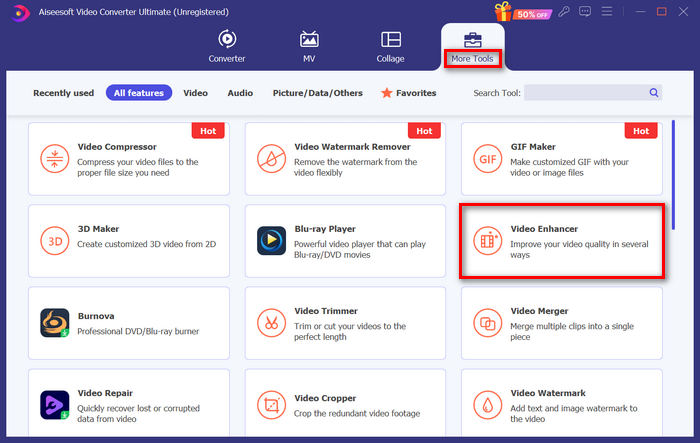Viewport: 700px width, 443px height.
Task: Open the Collage tab
Action: click(390, 46)
